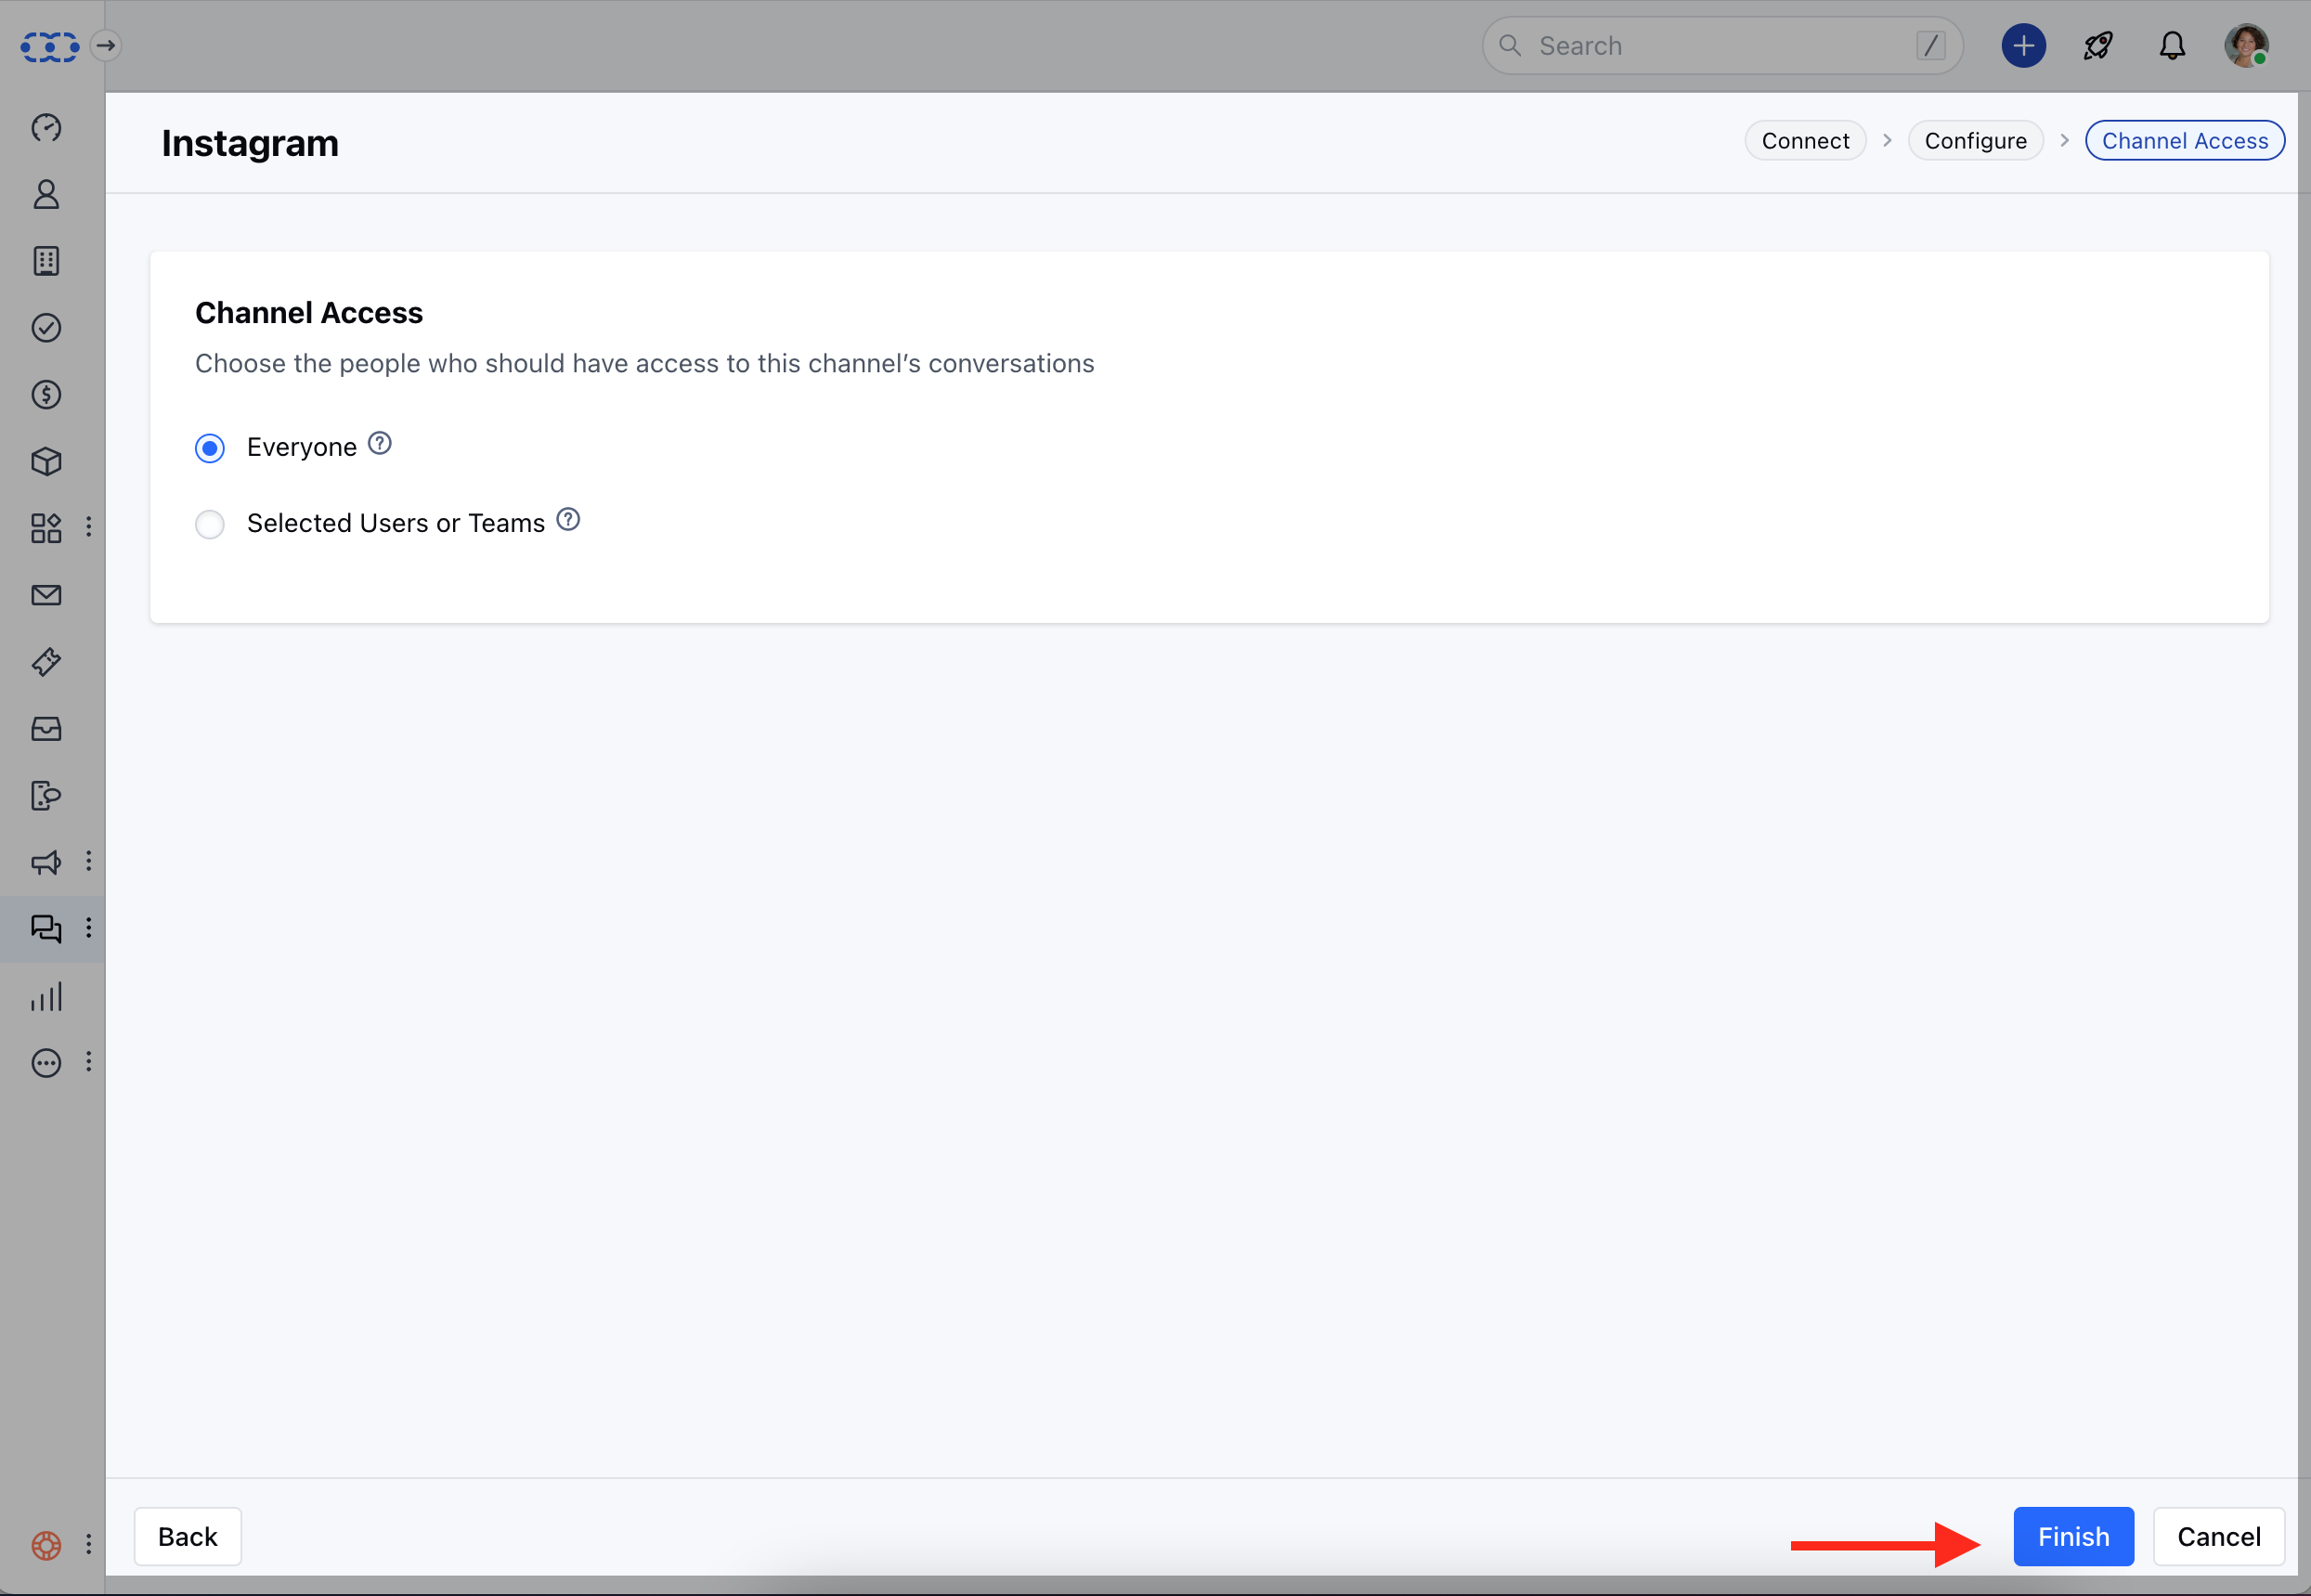Open more options beside apps grid icon
2311x1596 pixels.
coord(89,527)
